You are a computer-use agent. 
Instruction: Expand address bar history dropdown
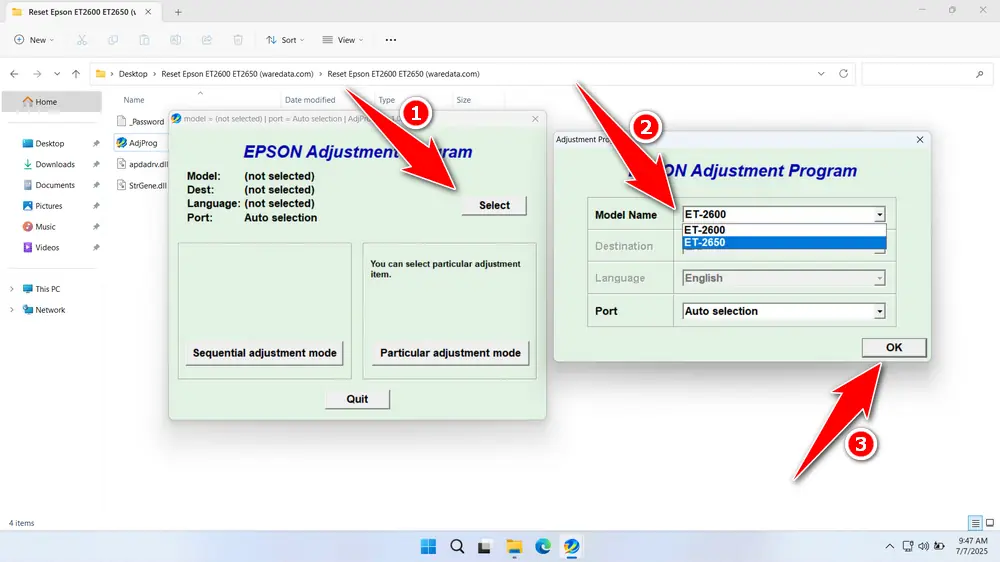pyautogui.click(x=821, y=74)
